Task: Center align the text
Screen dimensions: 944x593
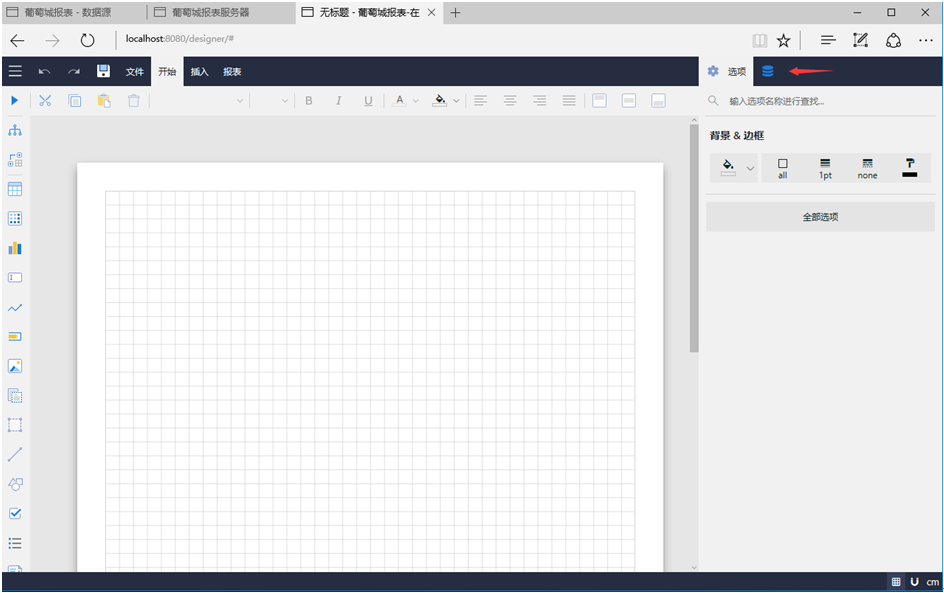Action: pyautogui.click(x=510, y=101)
